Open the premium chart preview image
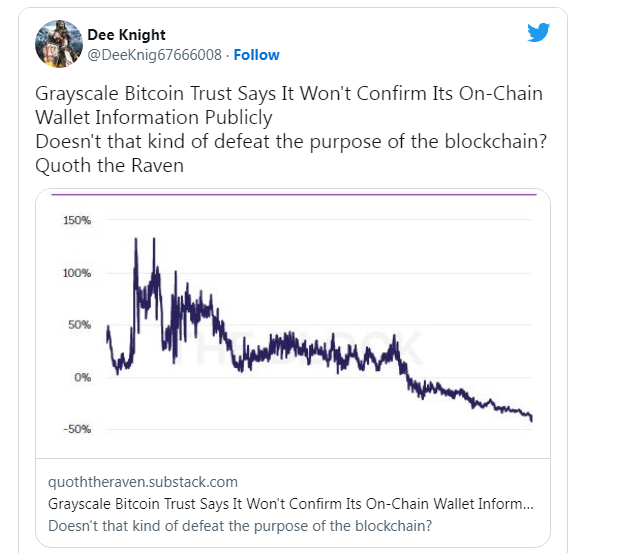Image resolution: width=617 pixels, height=553 pixels. click(293, 324)
